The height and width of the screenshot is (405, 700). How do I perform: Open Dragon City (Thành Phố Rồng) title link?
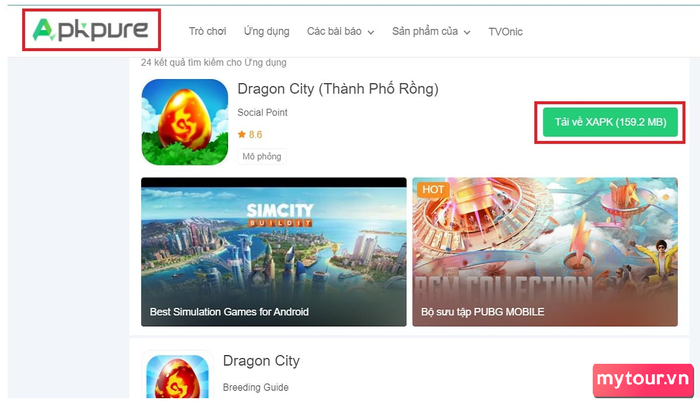pyautogui.click(x=338, y=88)
